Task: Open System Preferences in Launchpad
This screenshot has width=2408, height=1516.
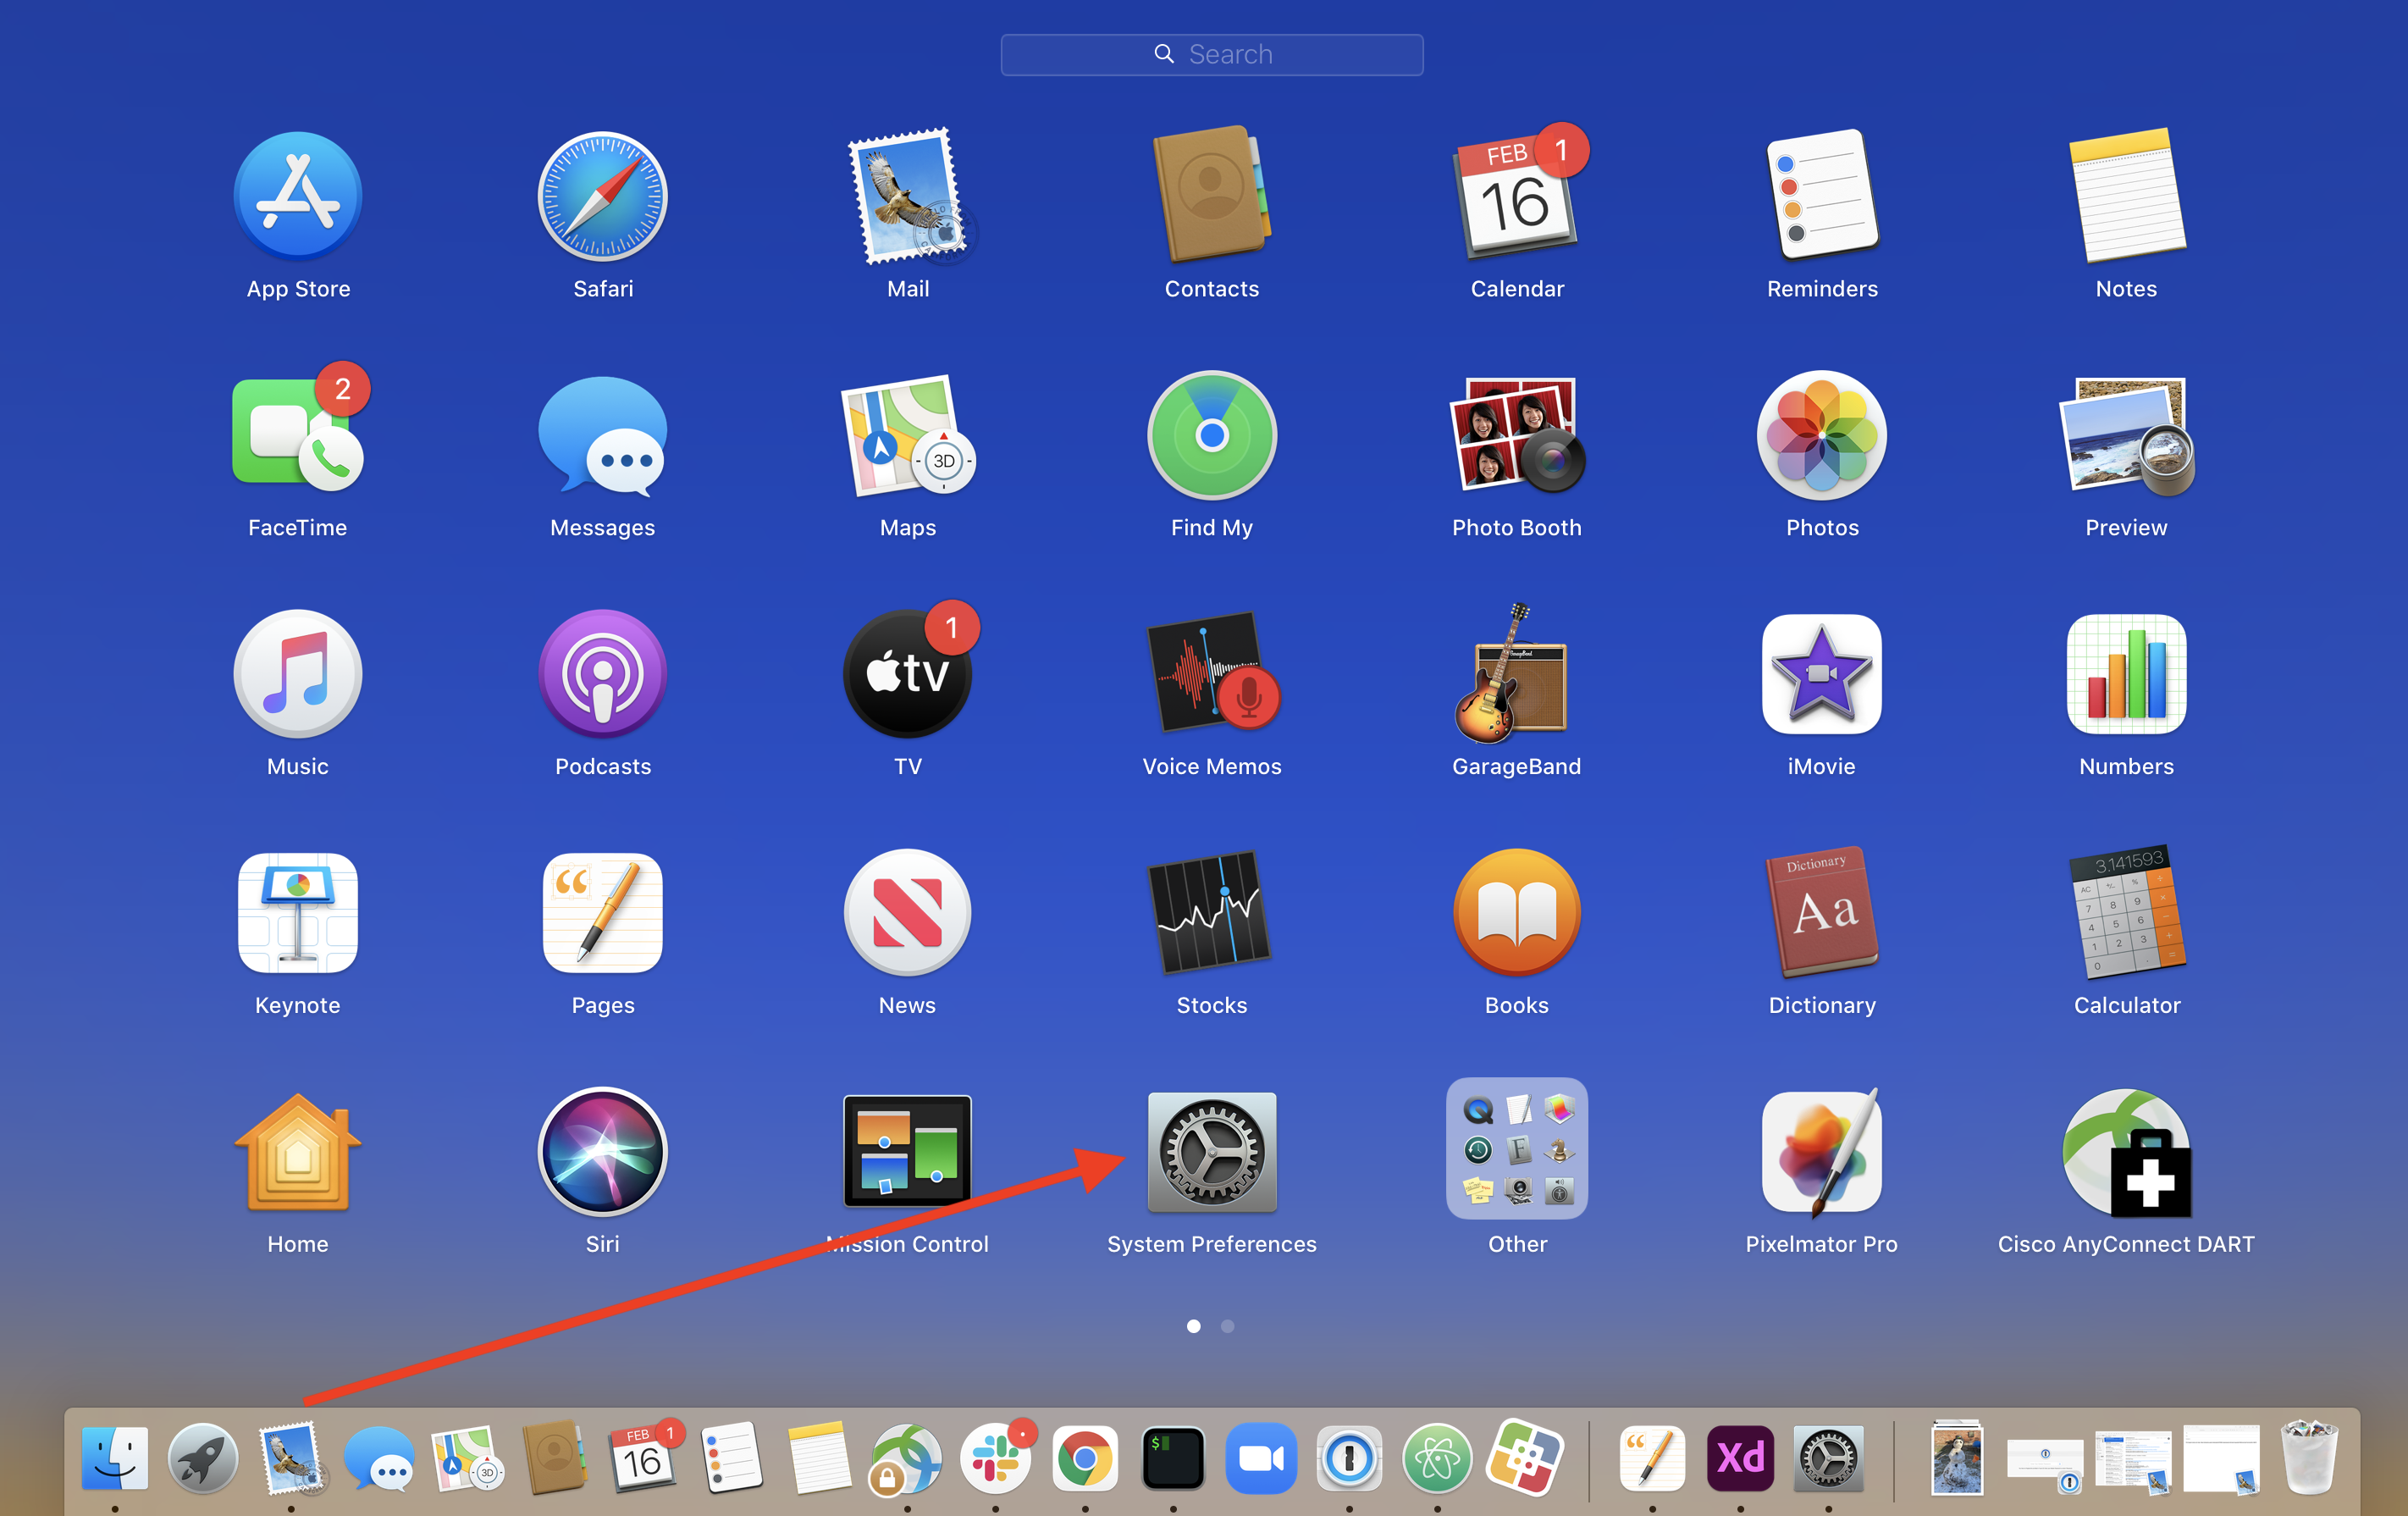Action: click(x=1211, y=1153)
